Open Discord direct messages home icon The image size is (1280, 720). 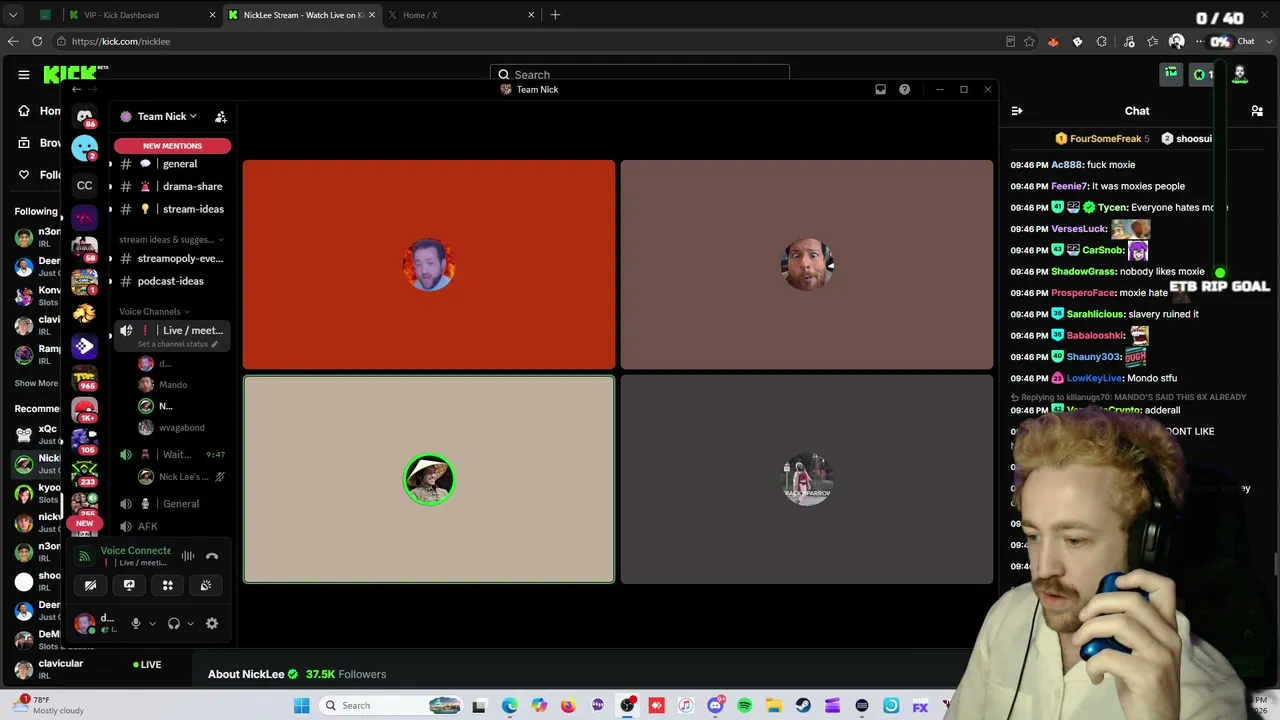(x=85, y=116)
